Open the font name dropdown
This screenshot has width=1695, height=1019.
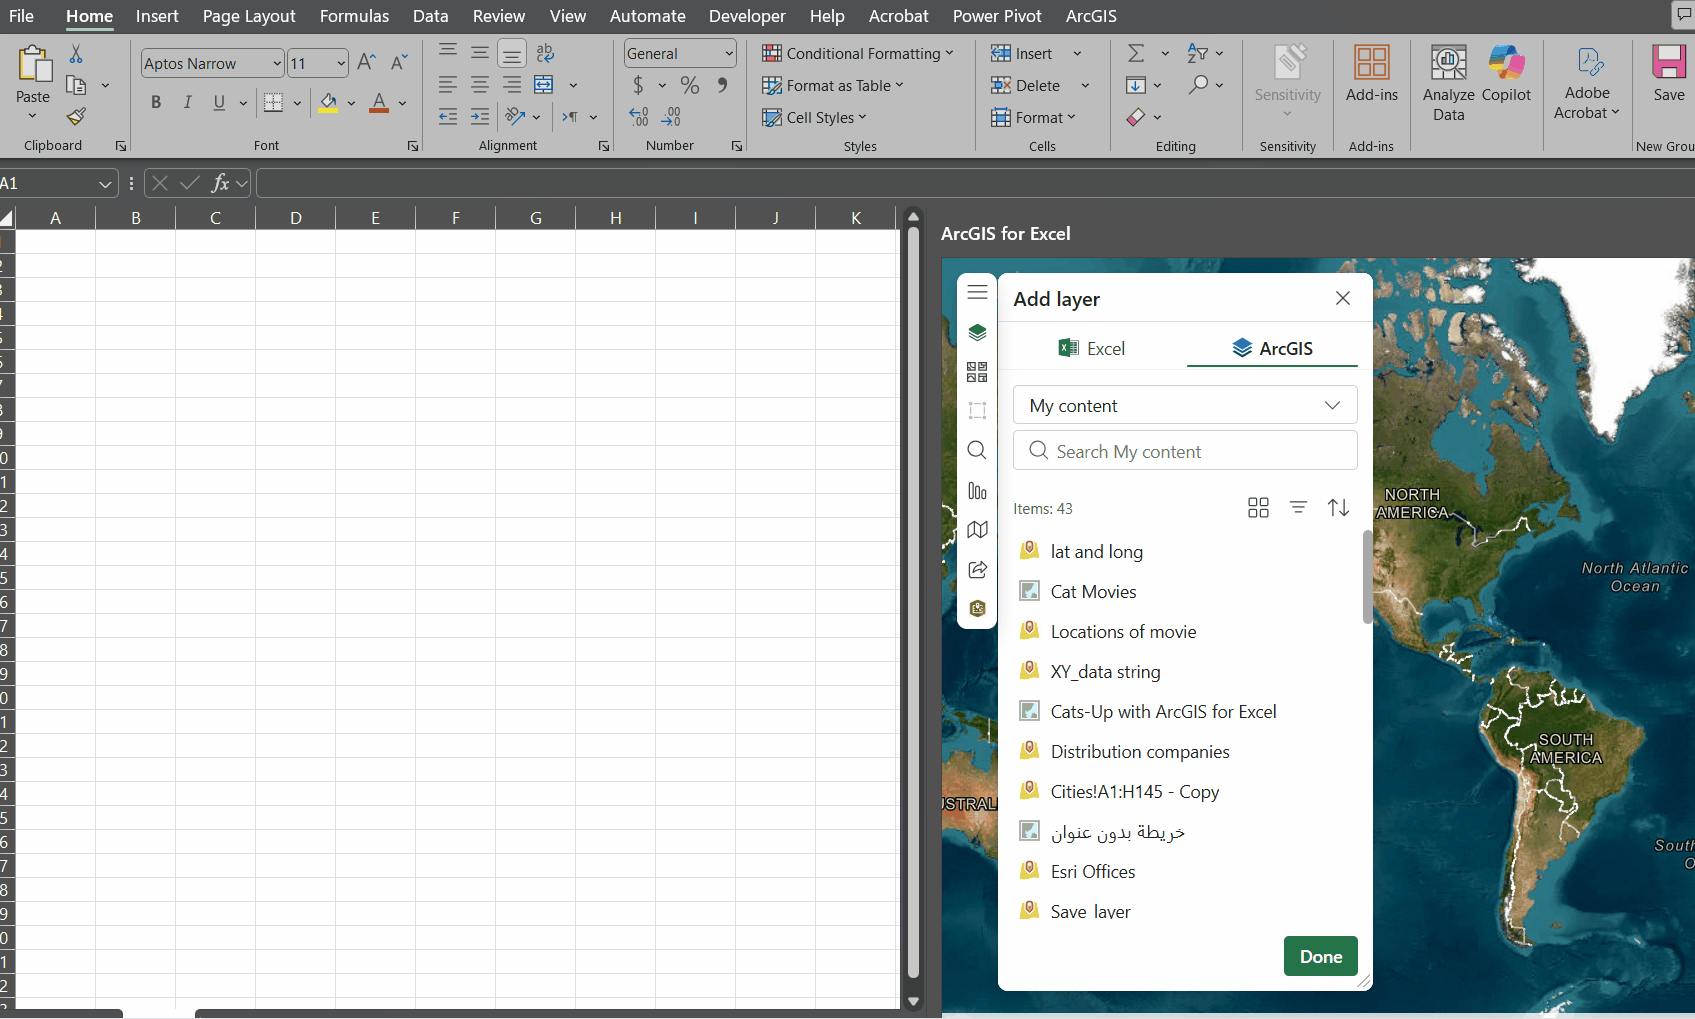277,63
